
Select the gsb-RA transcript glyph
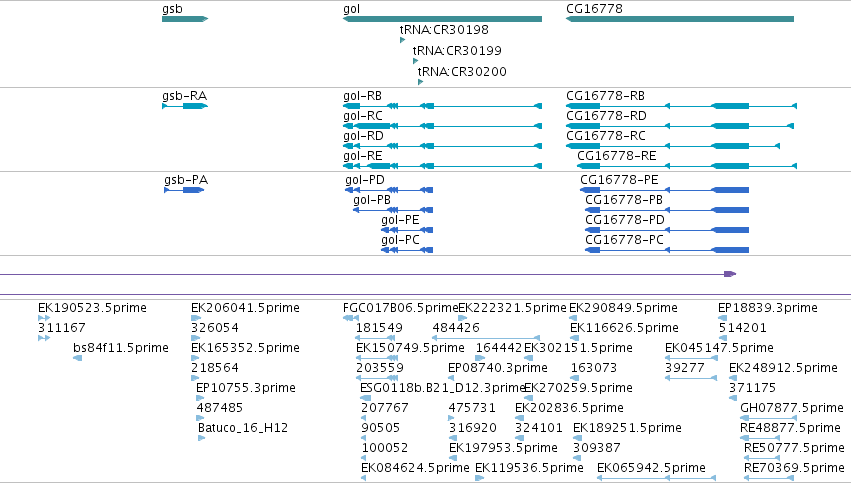[x=185, y=106]
